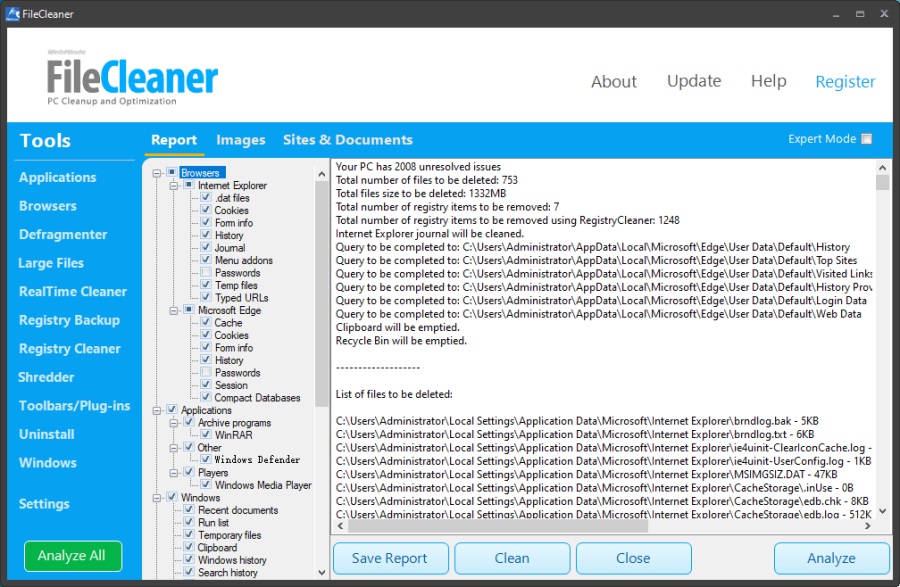The width and height of the screenshot is (900, 587).
Task: Collapse the Archive programs node
Action: [x=174, y=423]
